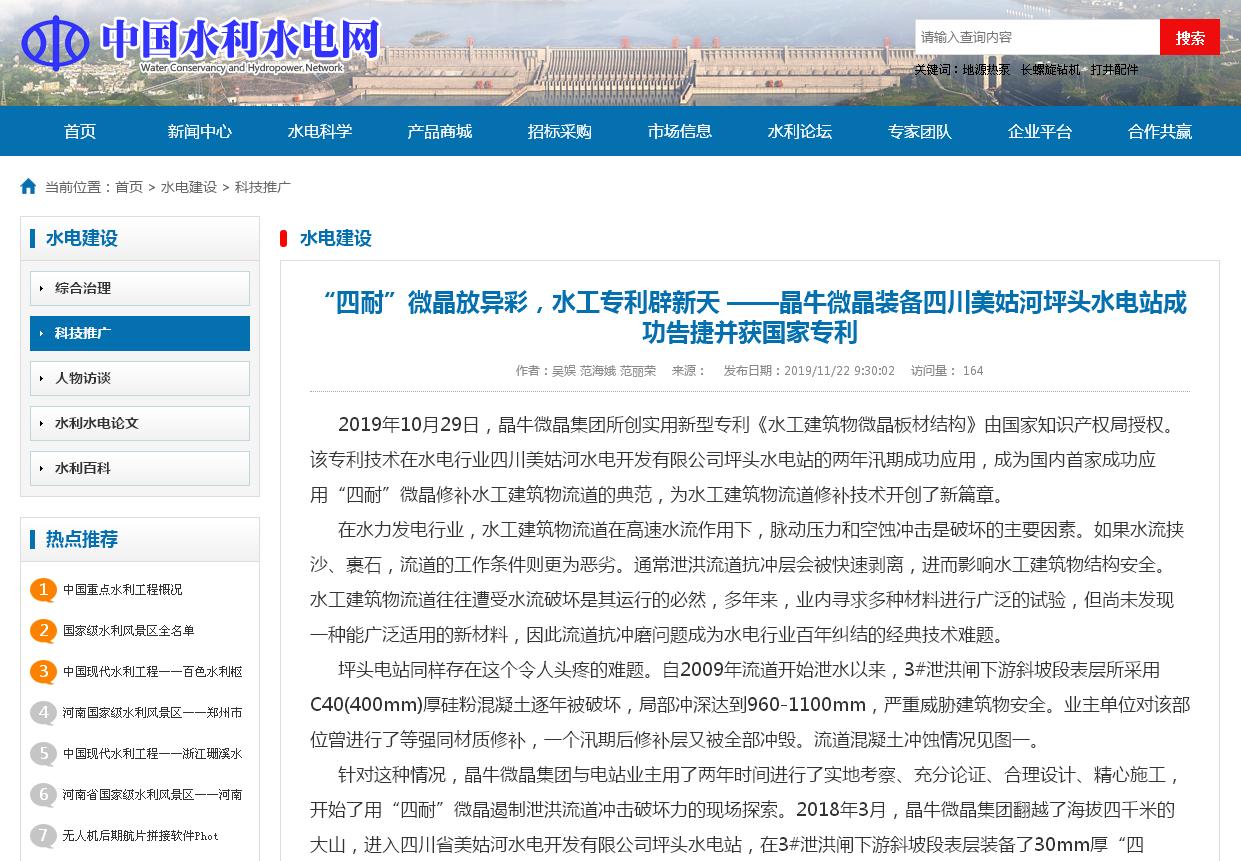The width and height of the screenshot is (1241, 861).
Task: Click the 中国水利水电网 site logo
Action: [200, 44]
